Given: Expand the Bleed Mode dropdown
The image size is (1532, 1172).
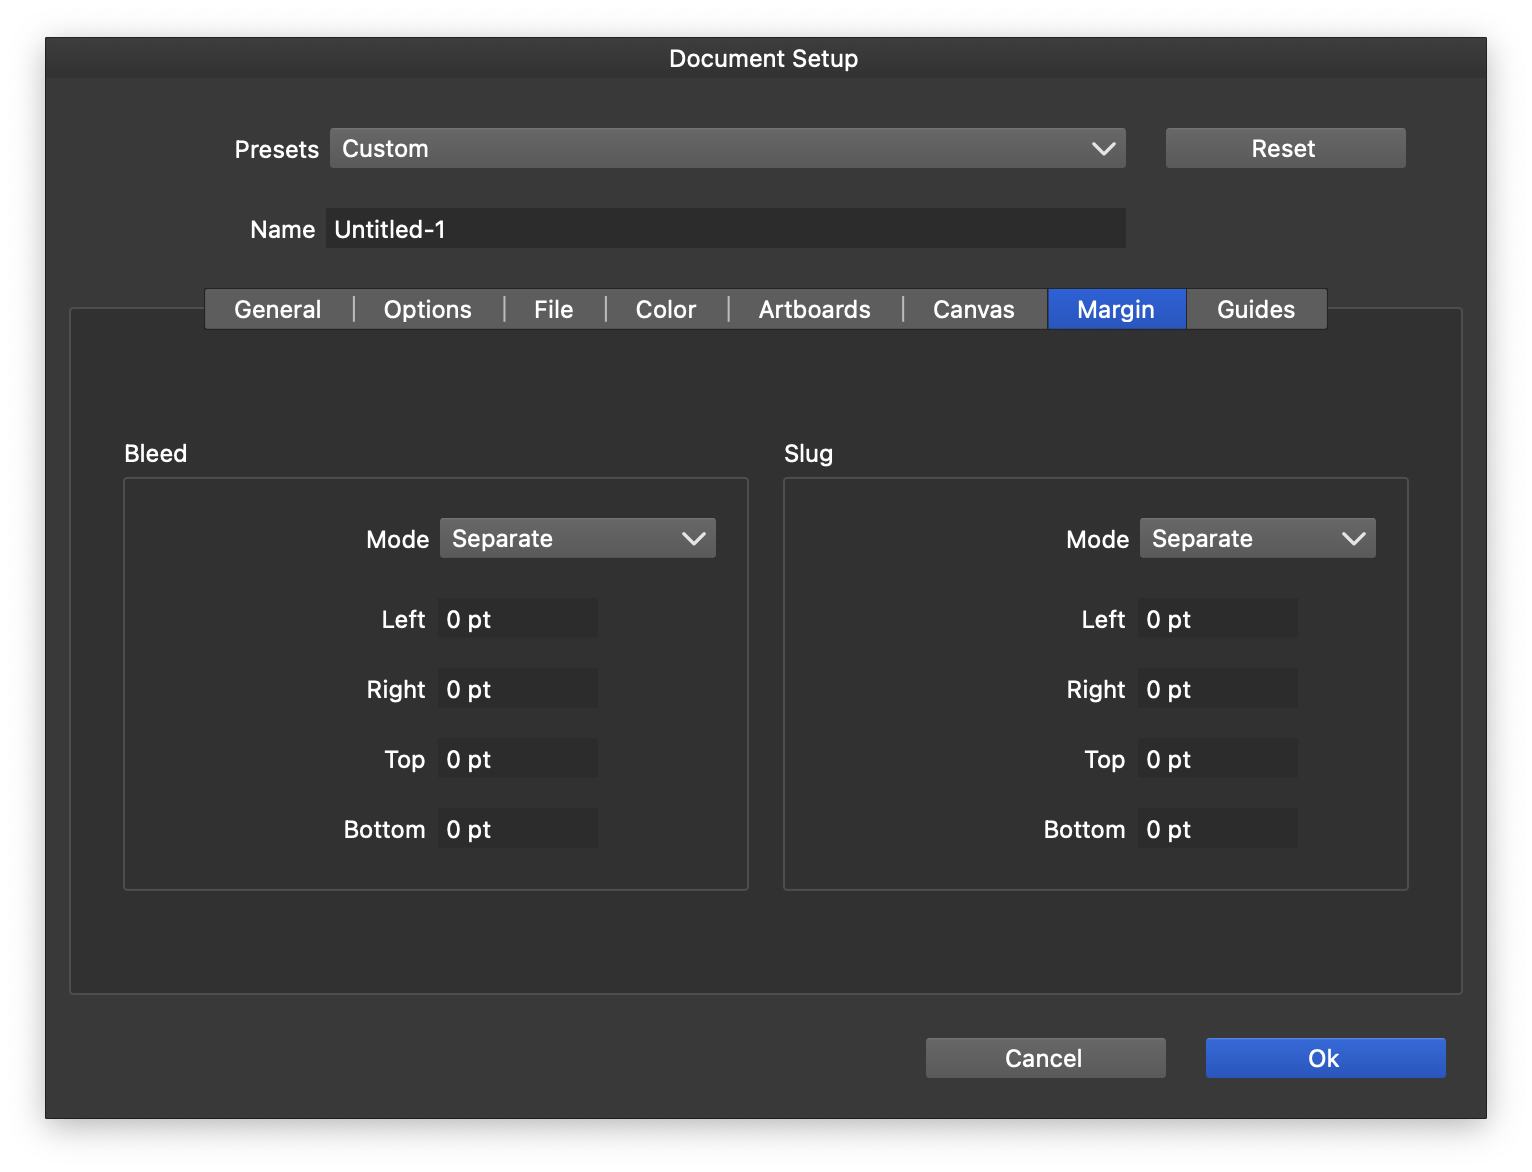Looking at the screenshot, I should click(x=577, y=539).
